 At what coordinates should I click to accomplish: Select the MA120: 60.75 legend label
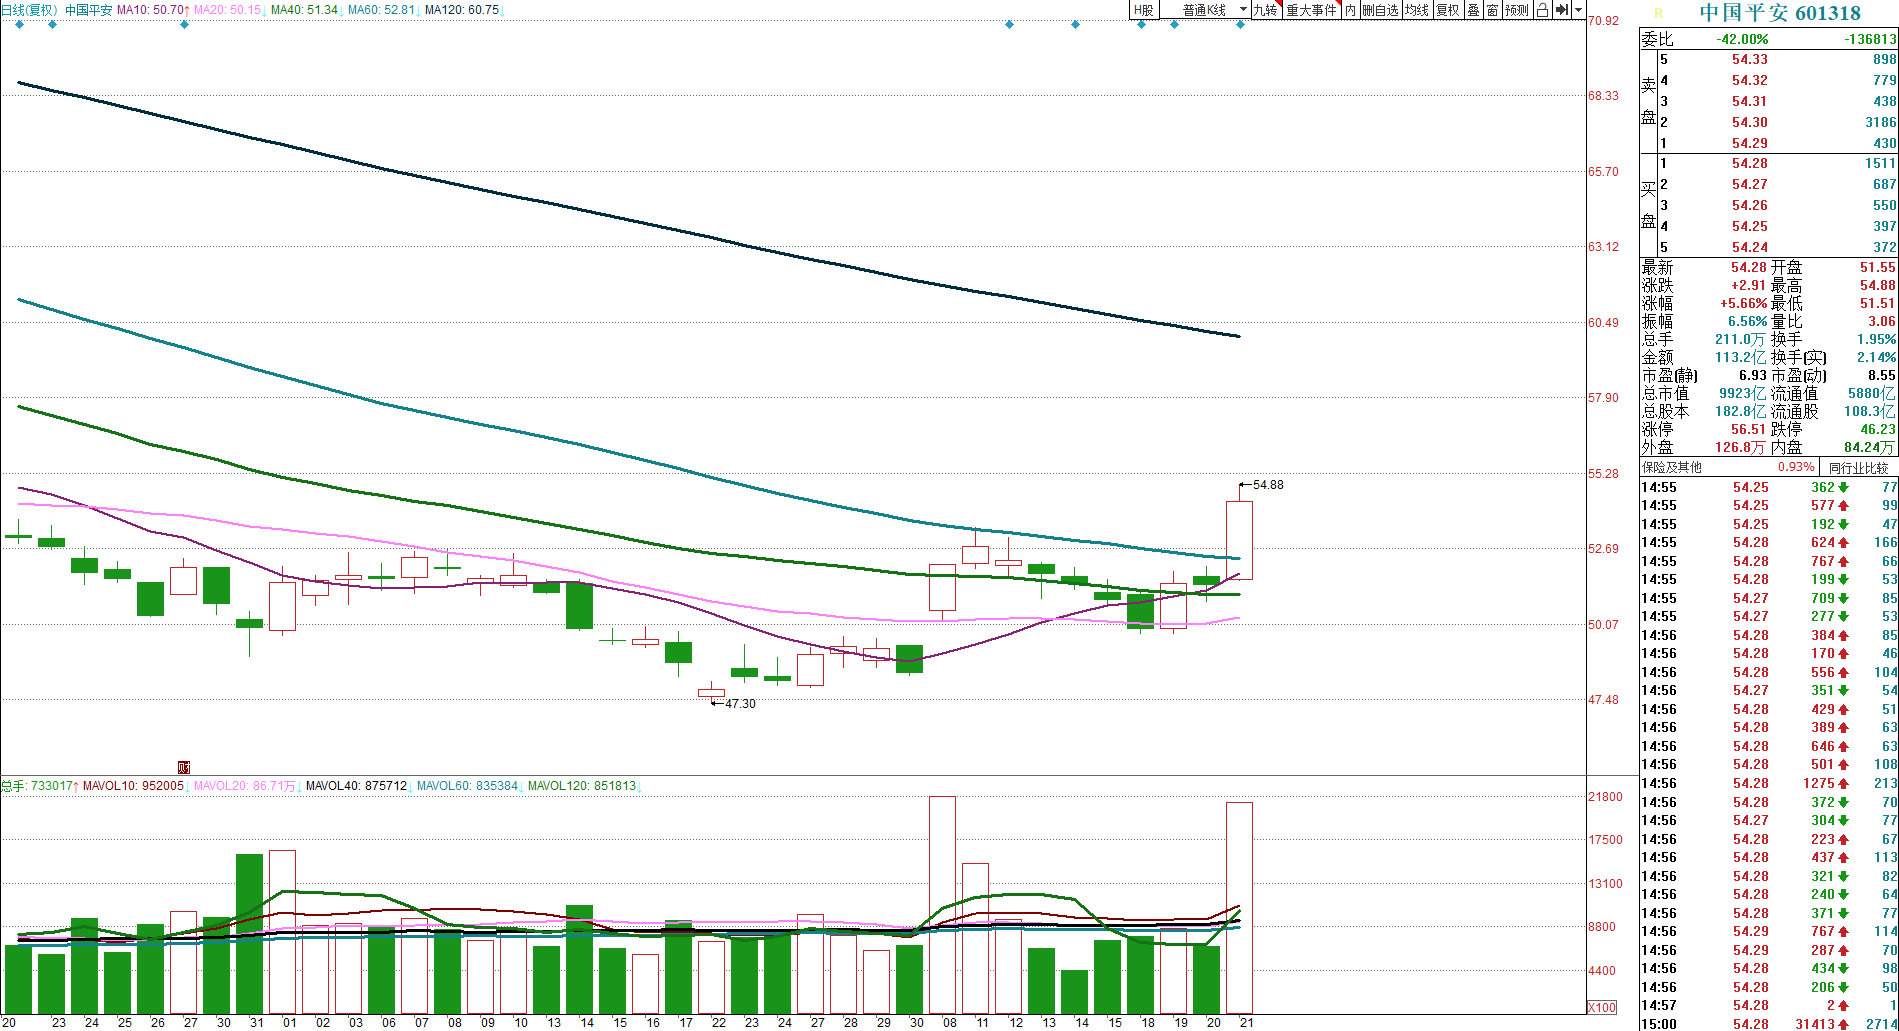(463, 10)
